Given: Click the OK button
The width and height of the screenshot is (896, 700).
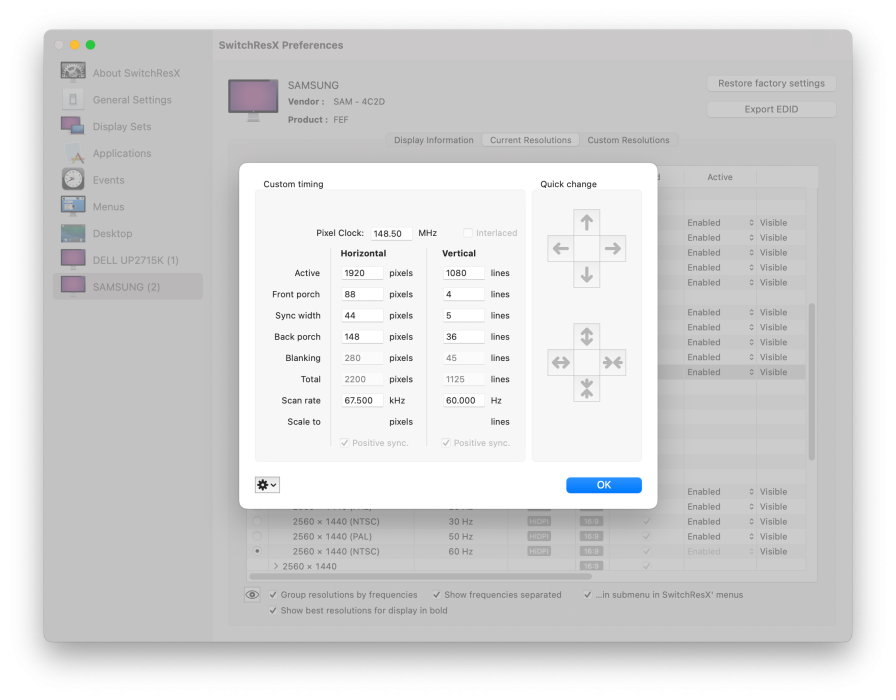Looking at the screenshot, I should pos(603,485).
